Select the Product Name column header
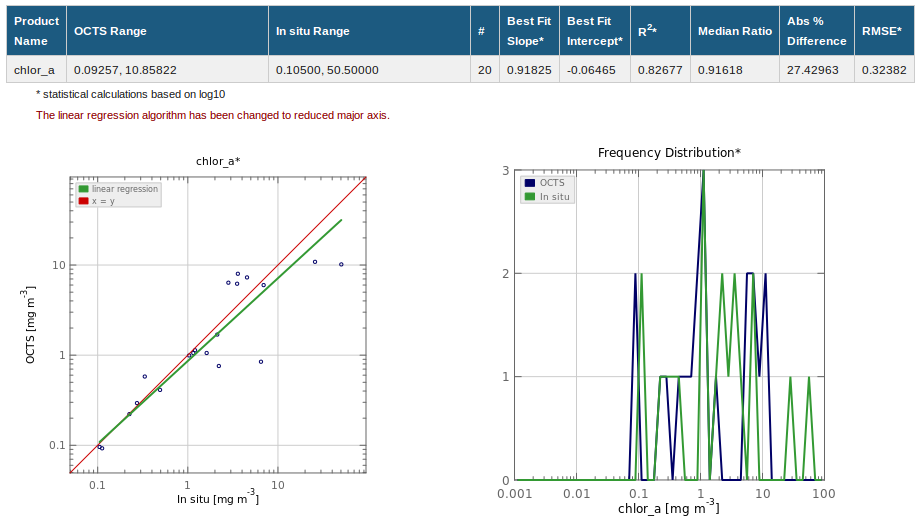The height and width of the screenshot is (522, 921). click(x=36, y=31)
